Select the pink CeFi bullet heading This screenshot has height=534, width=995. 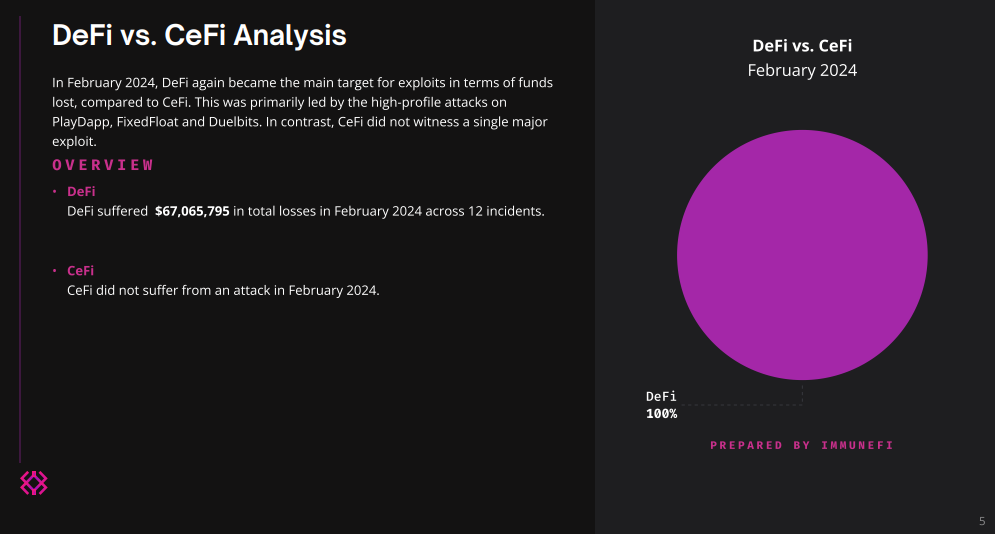(x=81, y=271)
